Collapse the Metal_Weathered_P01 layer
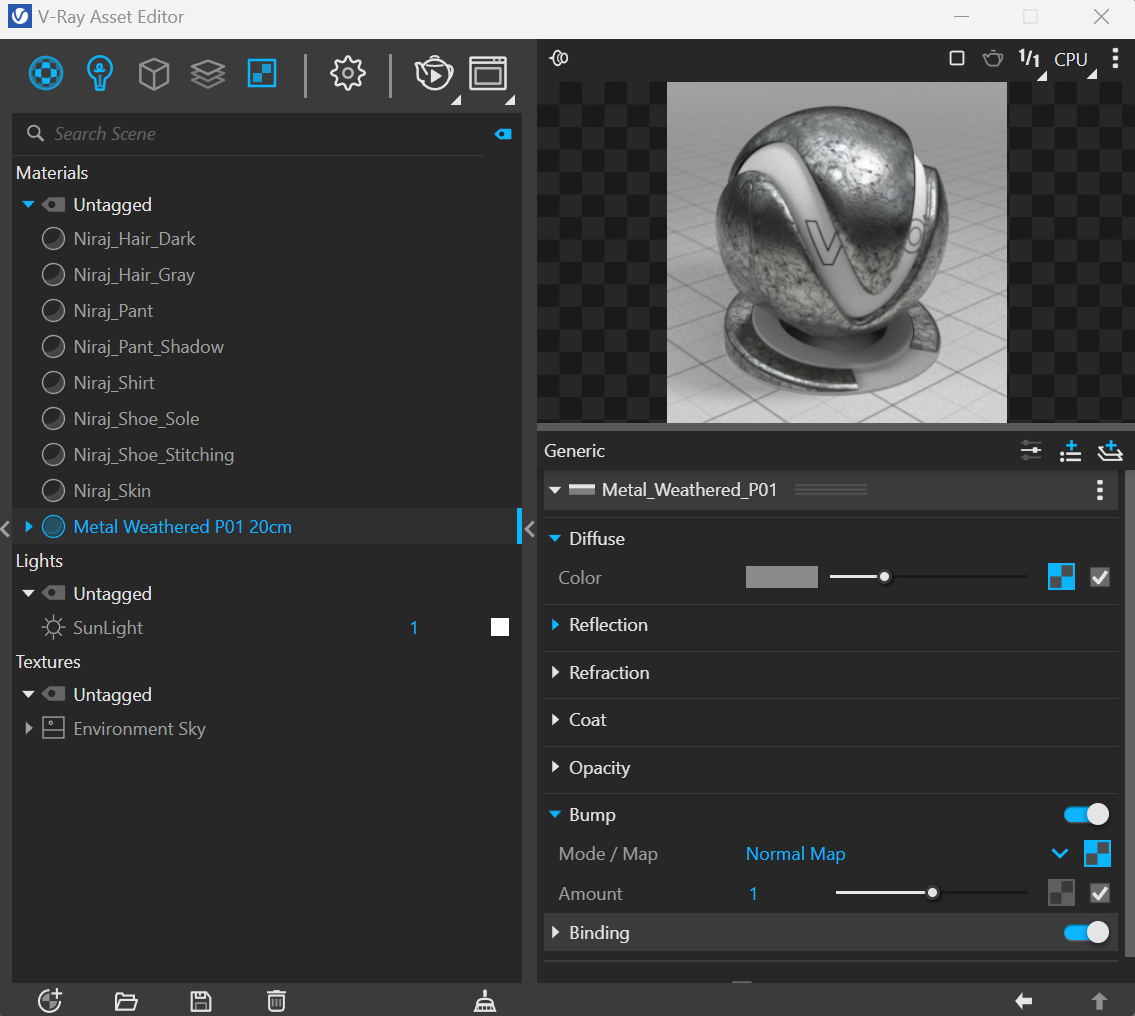This screenshot has width=1135, height=1016. click(555, 490)
